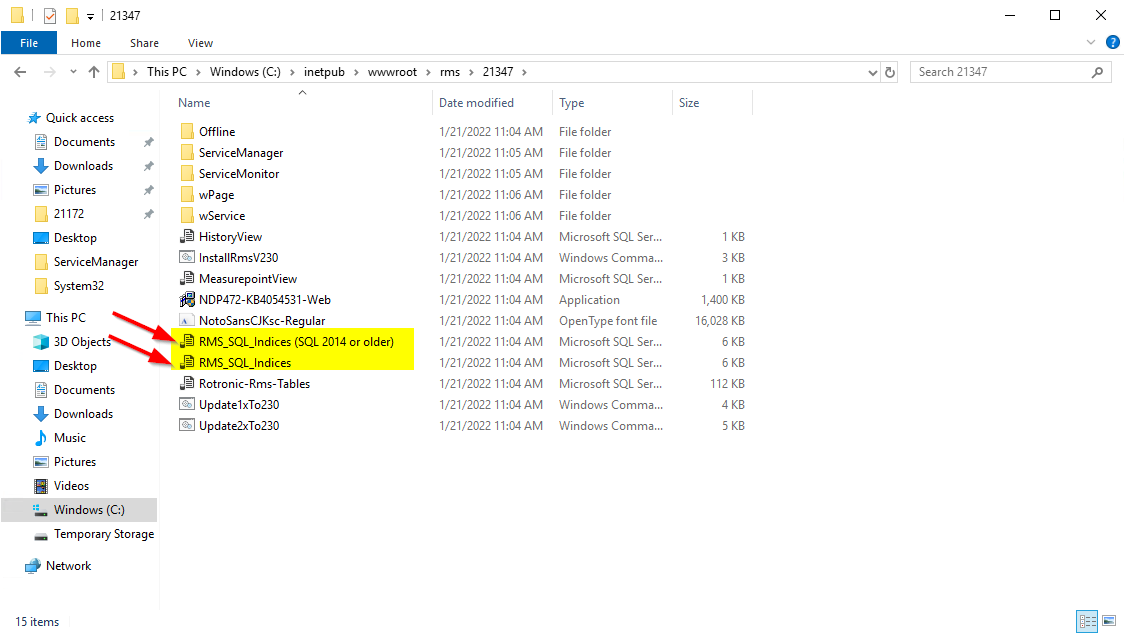1124x634 pixels.
Task: Select the Rotronic-Rms-Tables SQL file icon
Action: [187, 383]
